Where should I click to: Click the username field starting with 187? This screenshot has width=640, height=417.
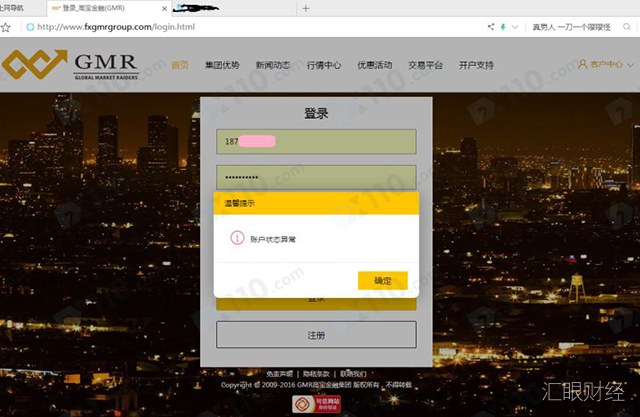(x=316, y=142)
